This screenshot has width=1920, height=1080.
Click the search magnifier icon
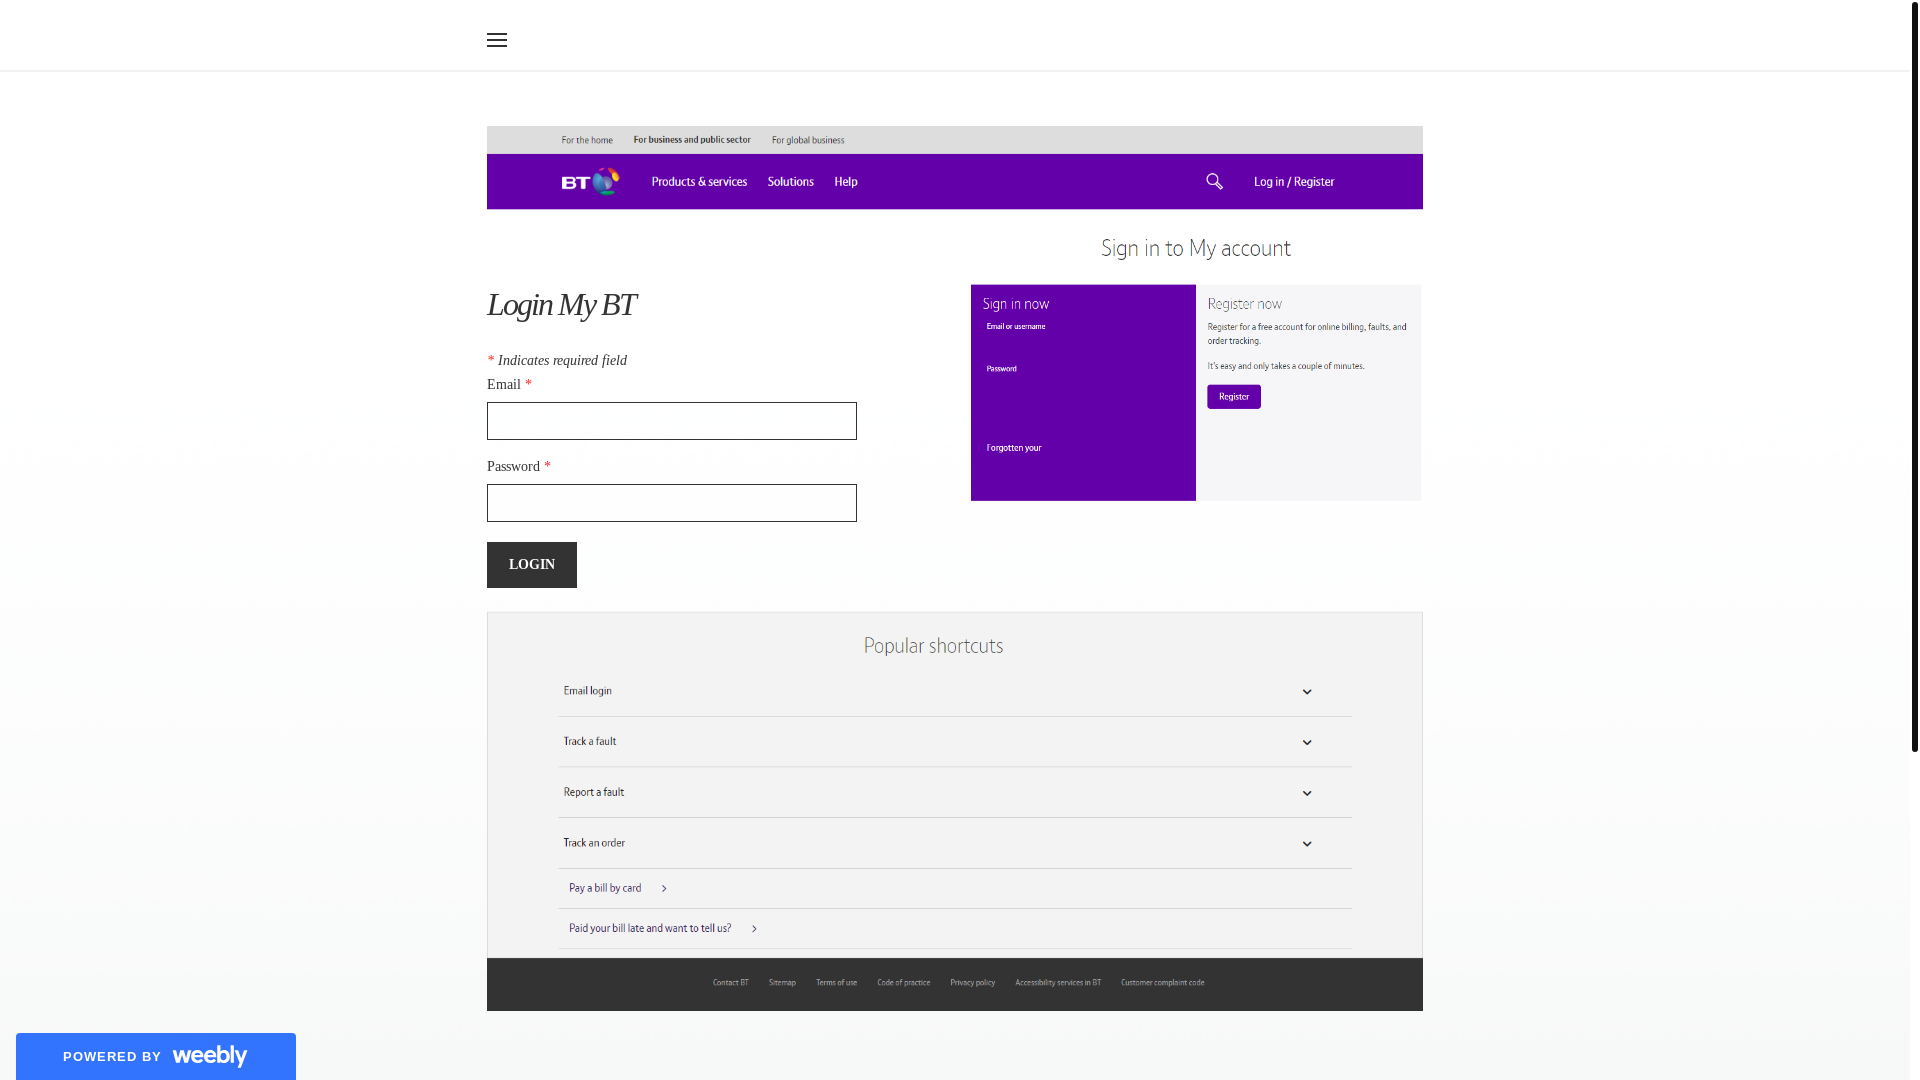pyautogui.click(x=1214, y=181)
